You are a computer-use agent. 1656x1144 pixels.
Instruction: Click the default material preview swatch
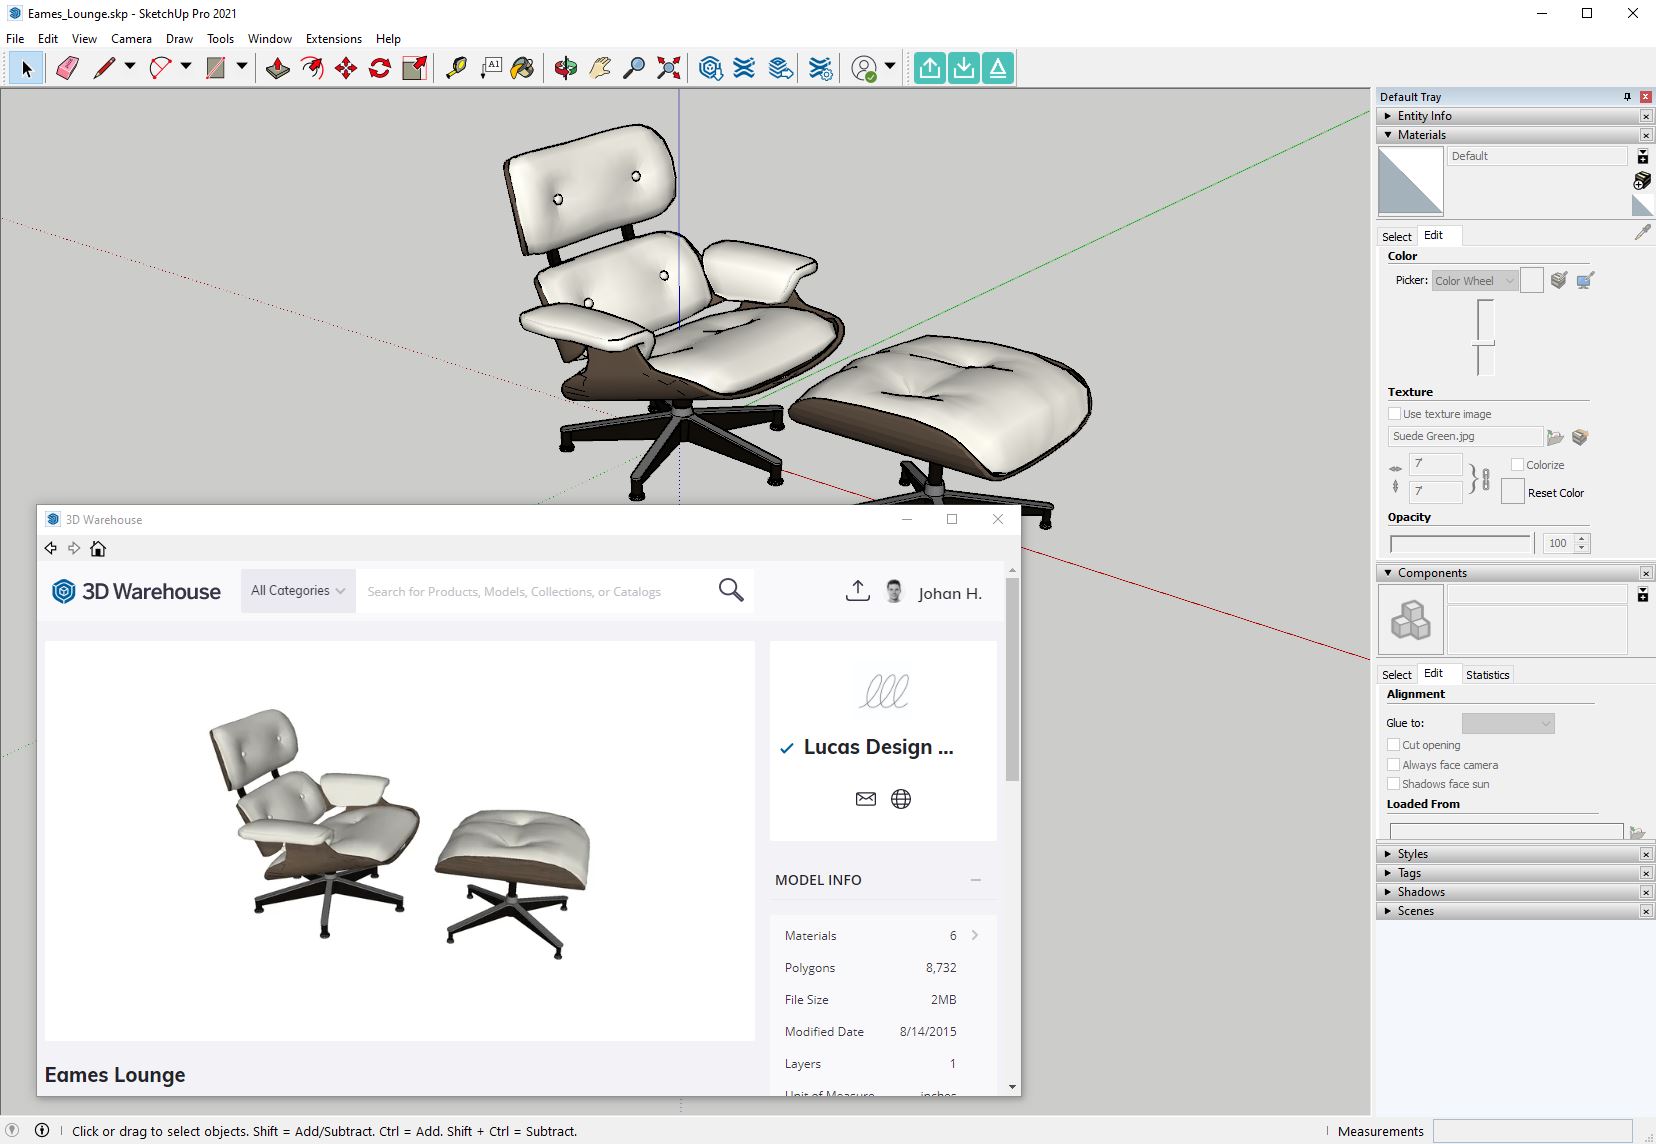click(1410, 181)
